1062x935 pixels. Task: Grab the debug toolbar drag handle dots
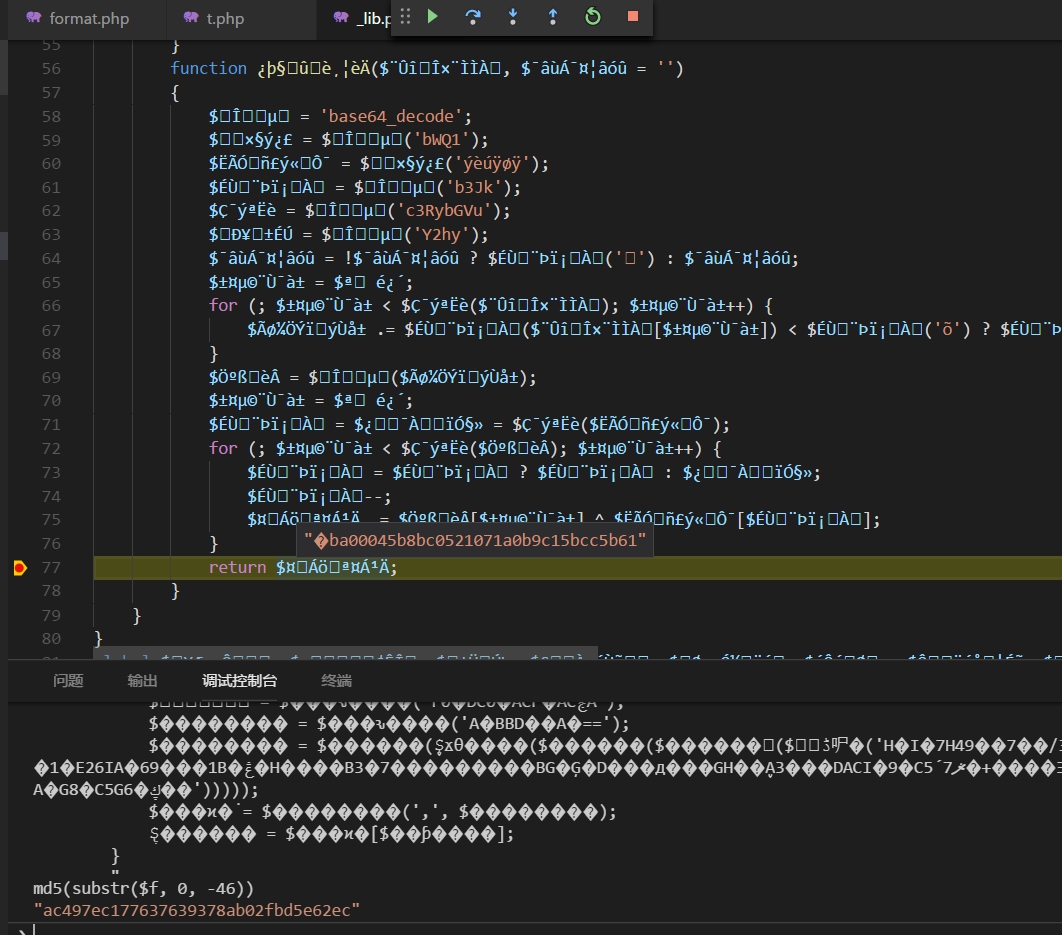click(x=405, y=16)
